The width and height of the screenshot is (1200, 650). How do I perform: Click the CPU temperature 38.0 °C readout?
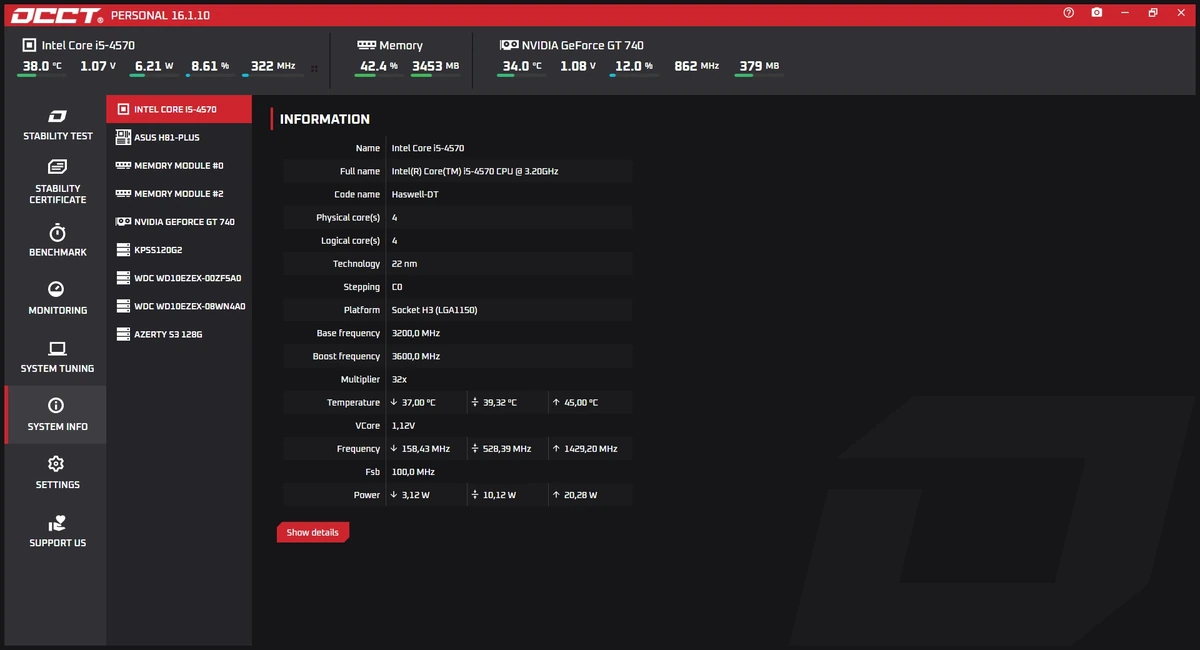(42, 66)
